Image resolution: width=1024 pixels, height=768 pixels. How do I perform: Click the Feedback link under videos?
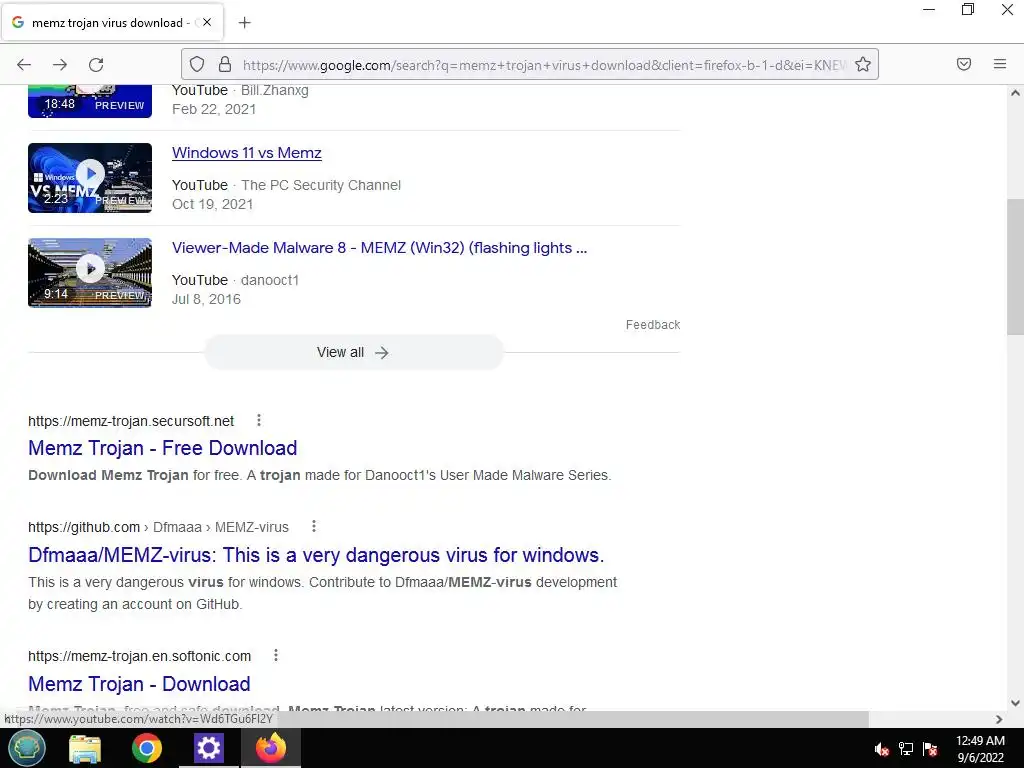[652, 325]
